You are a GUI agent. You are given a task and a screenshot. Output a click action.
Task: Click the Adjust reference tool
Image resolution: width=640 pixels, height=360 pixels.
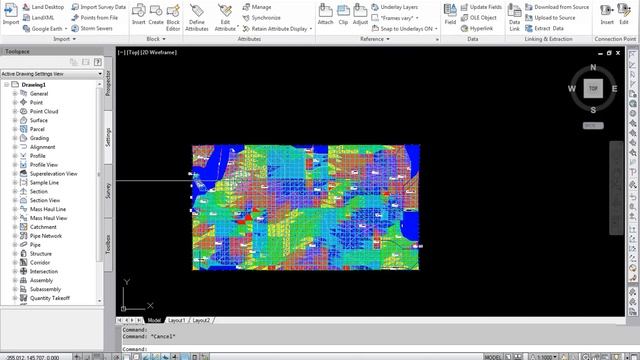click(360, 14)
